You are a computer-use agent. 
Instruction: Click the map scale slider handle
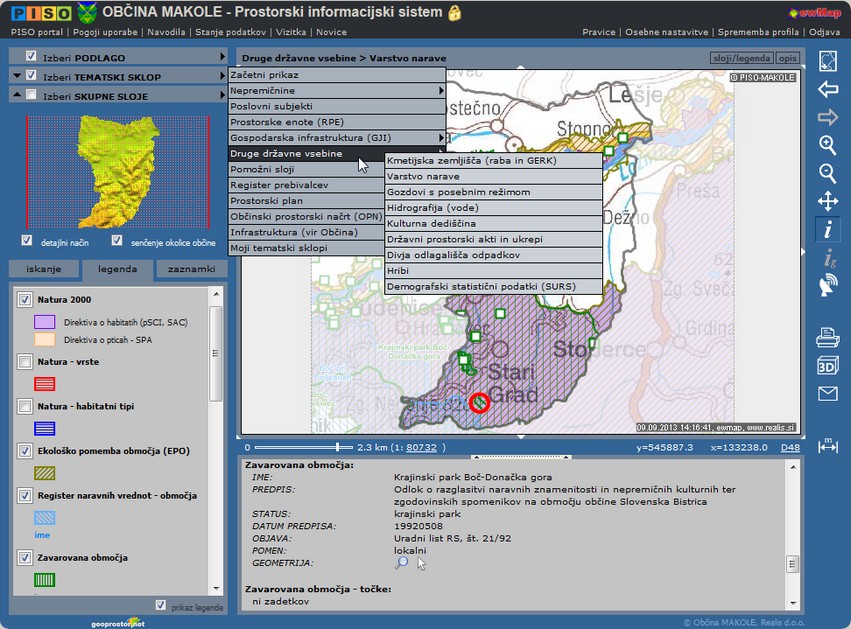coord(338,447)
